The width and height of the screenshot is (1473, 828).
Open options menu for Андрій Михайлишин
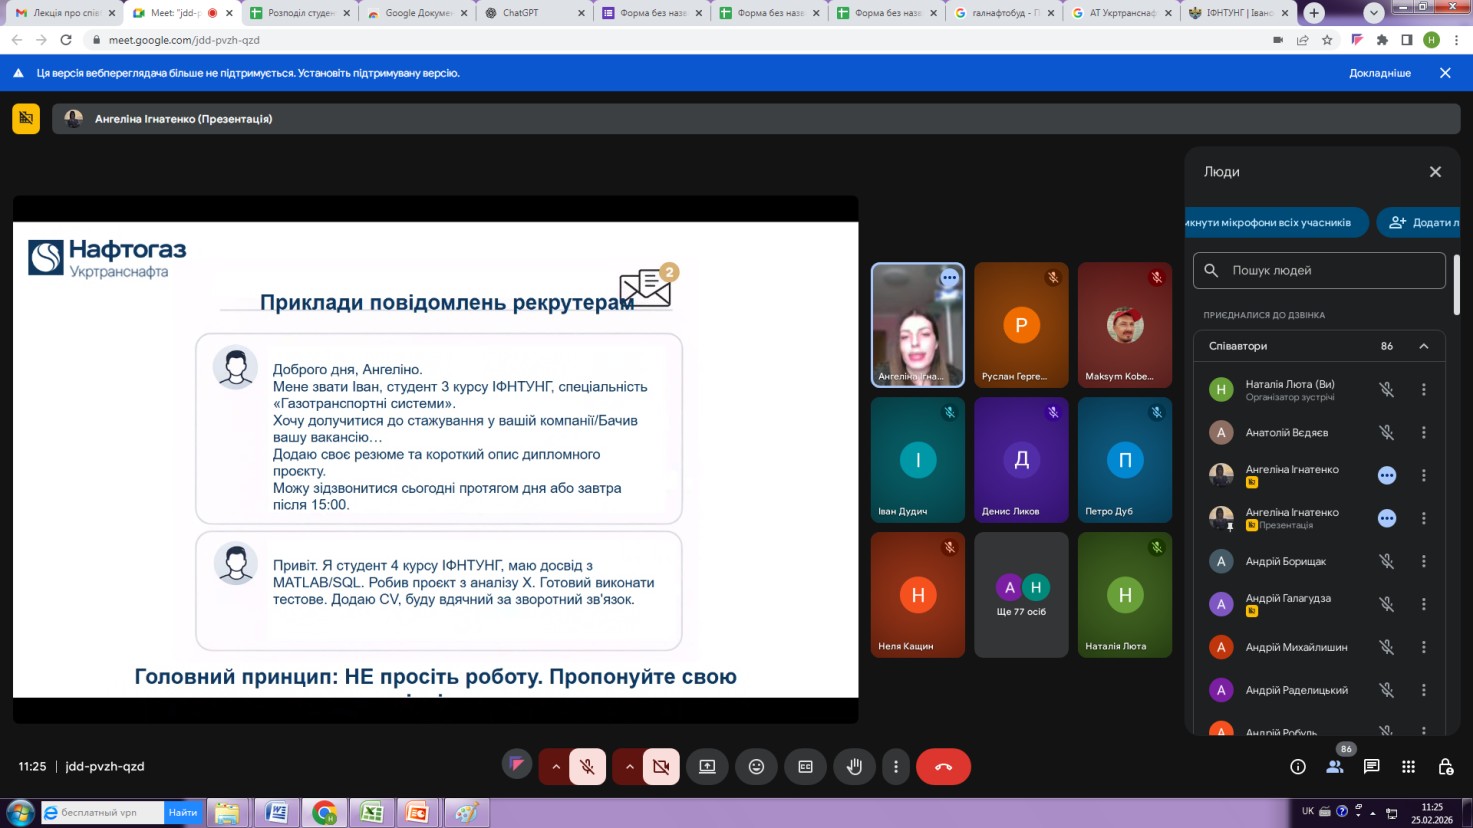click(1424, 648)
